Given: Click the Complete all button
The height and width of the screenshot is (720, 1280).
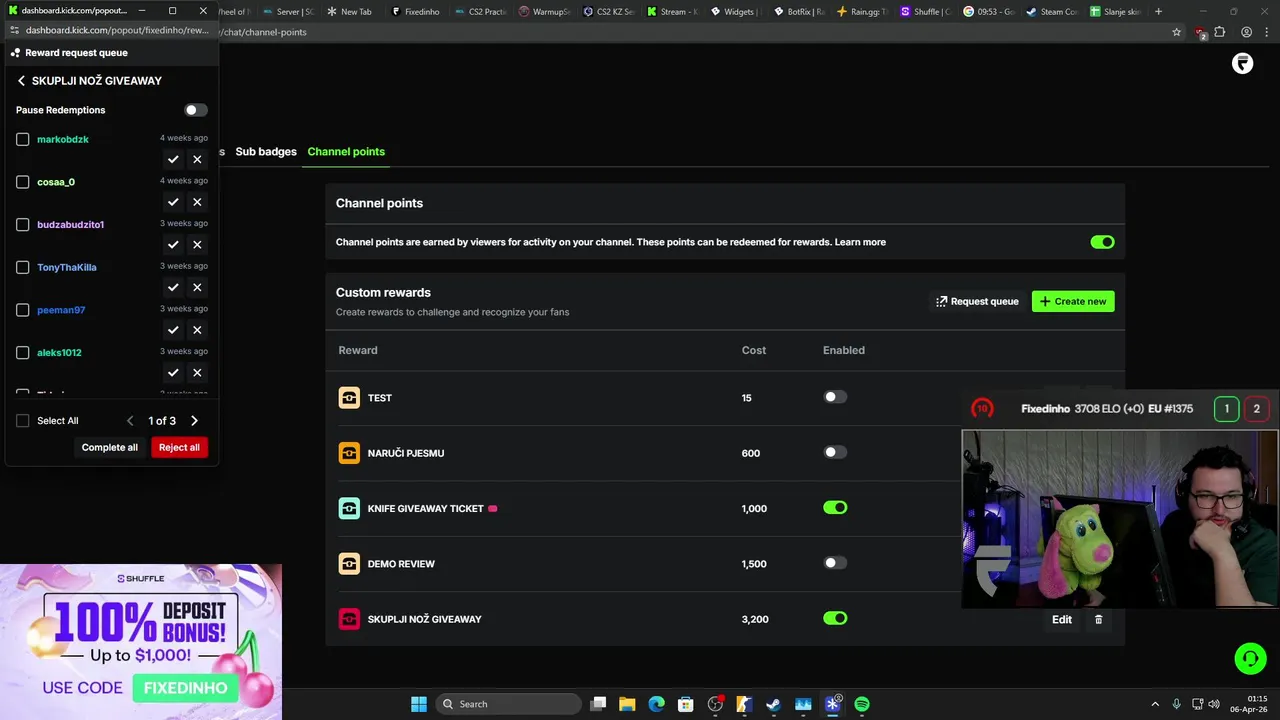Looking at the screenshot, I should click(x=110, y=447).
